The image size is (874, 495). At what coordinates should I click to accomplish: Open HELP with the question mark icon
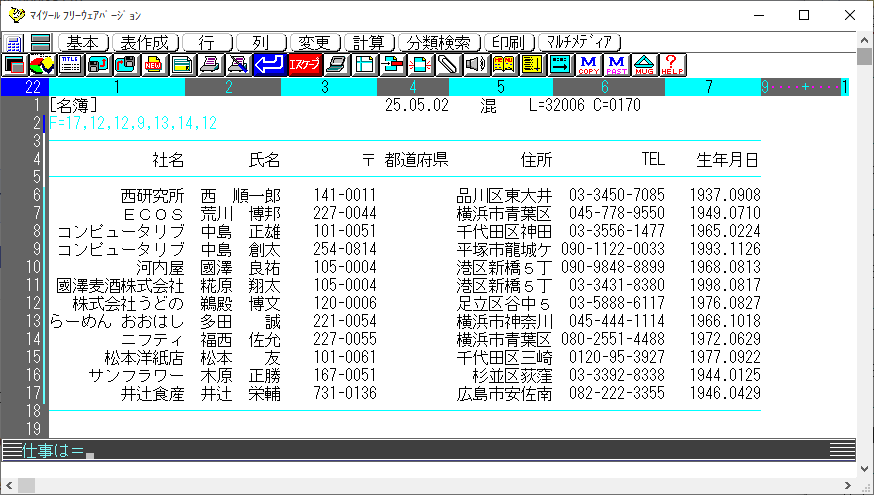coord(673,65)
